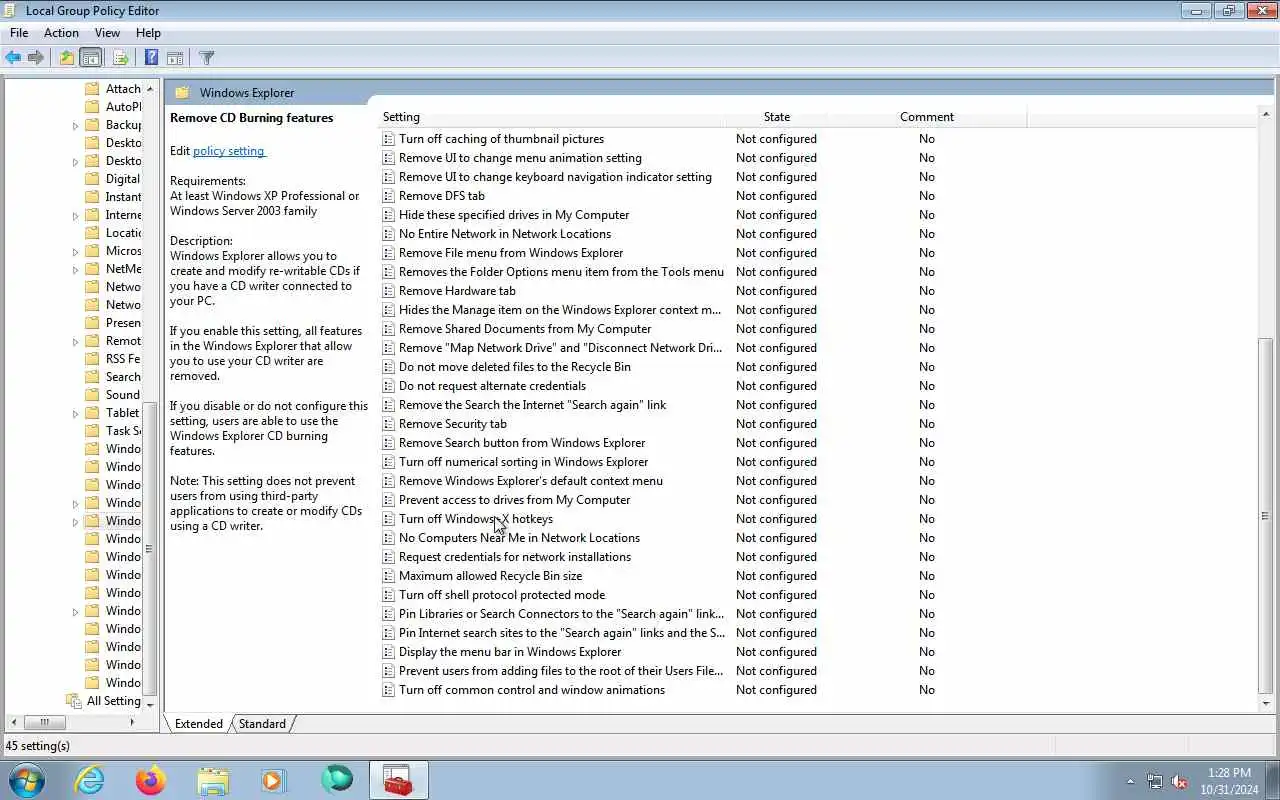Open the File menu
This screenshot has height=800, width=1280.
[19, 33]
